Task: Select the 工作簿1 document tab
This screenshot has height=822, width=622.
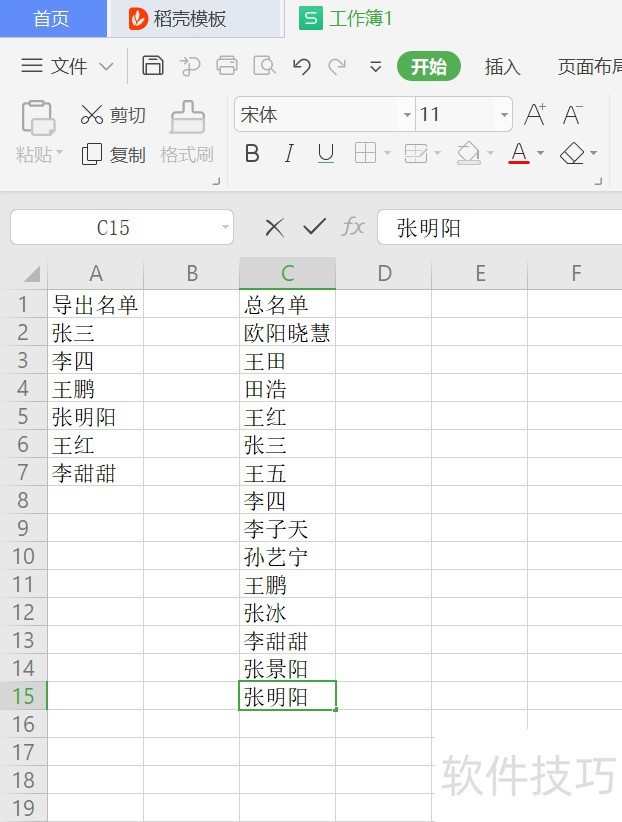Action: (346, 19)
